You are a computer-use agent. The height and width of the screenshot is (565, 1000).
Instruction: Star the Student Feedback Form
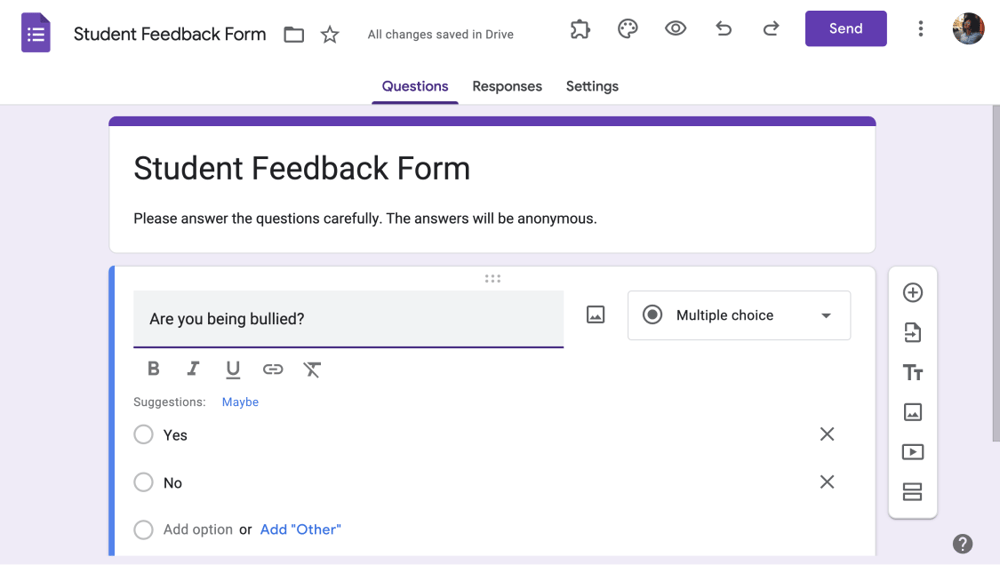[x=330, y=34]
